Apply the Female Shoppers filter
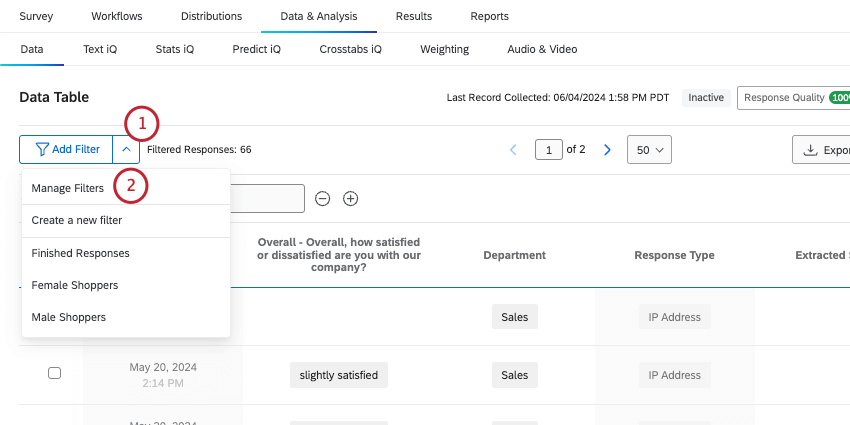Image resolution: width=850 pixels, height=425 pixels. [75, 285]
